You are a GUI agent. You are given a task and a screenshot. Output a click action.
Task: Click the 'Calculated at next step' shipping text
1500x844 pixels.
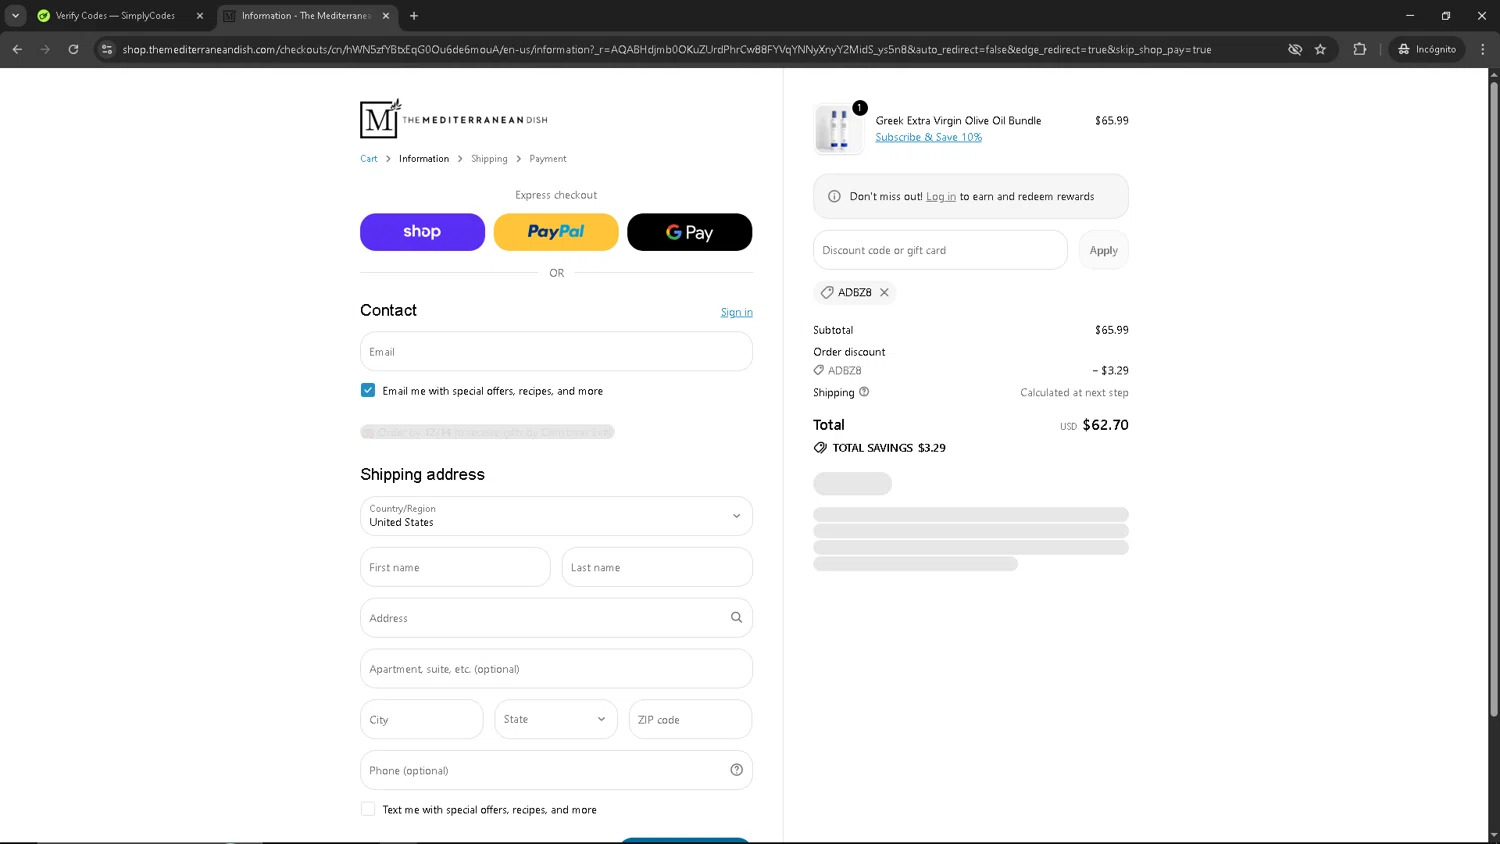[1074, 393]
